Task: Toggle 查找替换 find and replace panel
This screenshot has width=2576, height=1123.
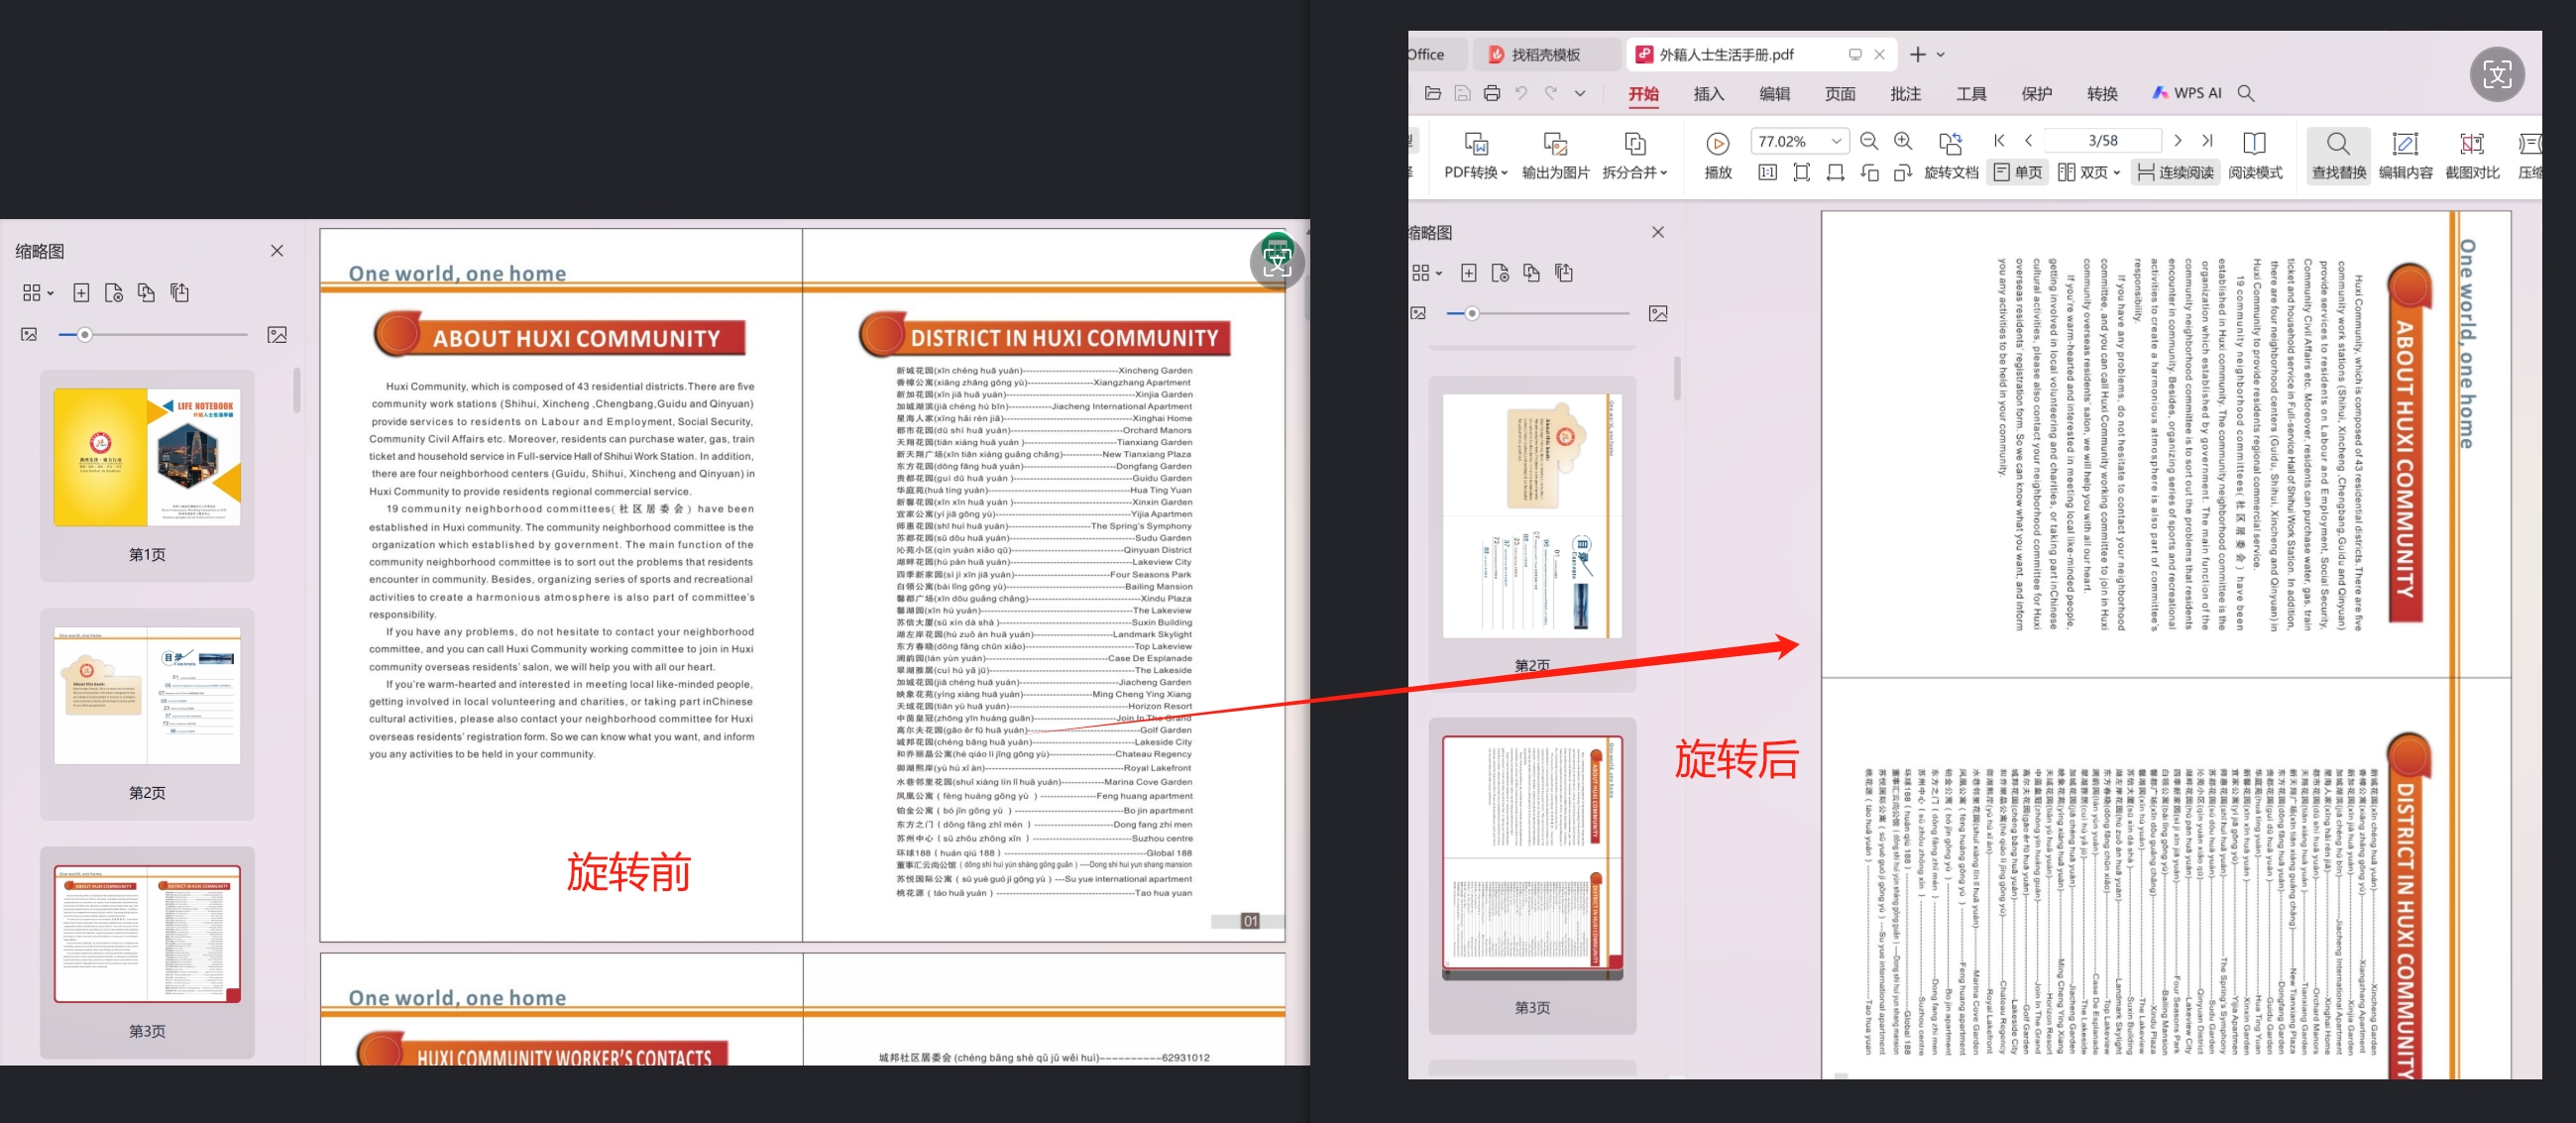Action: [x=2338, y=155]
